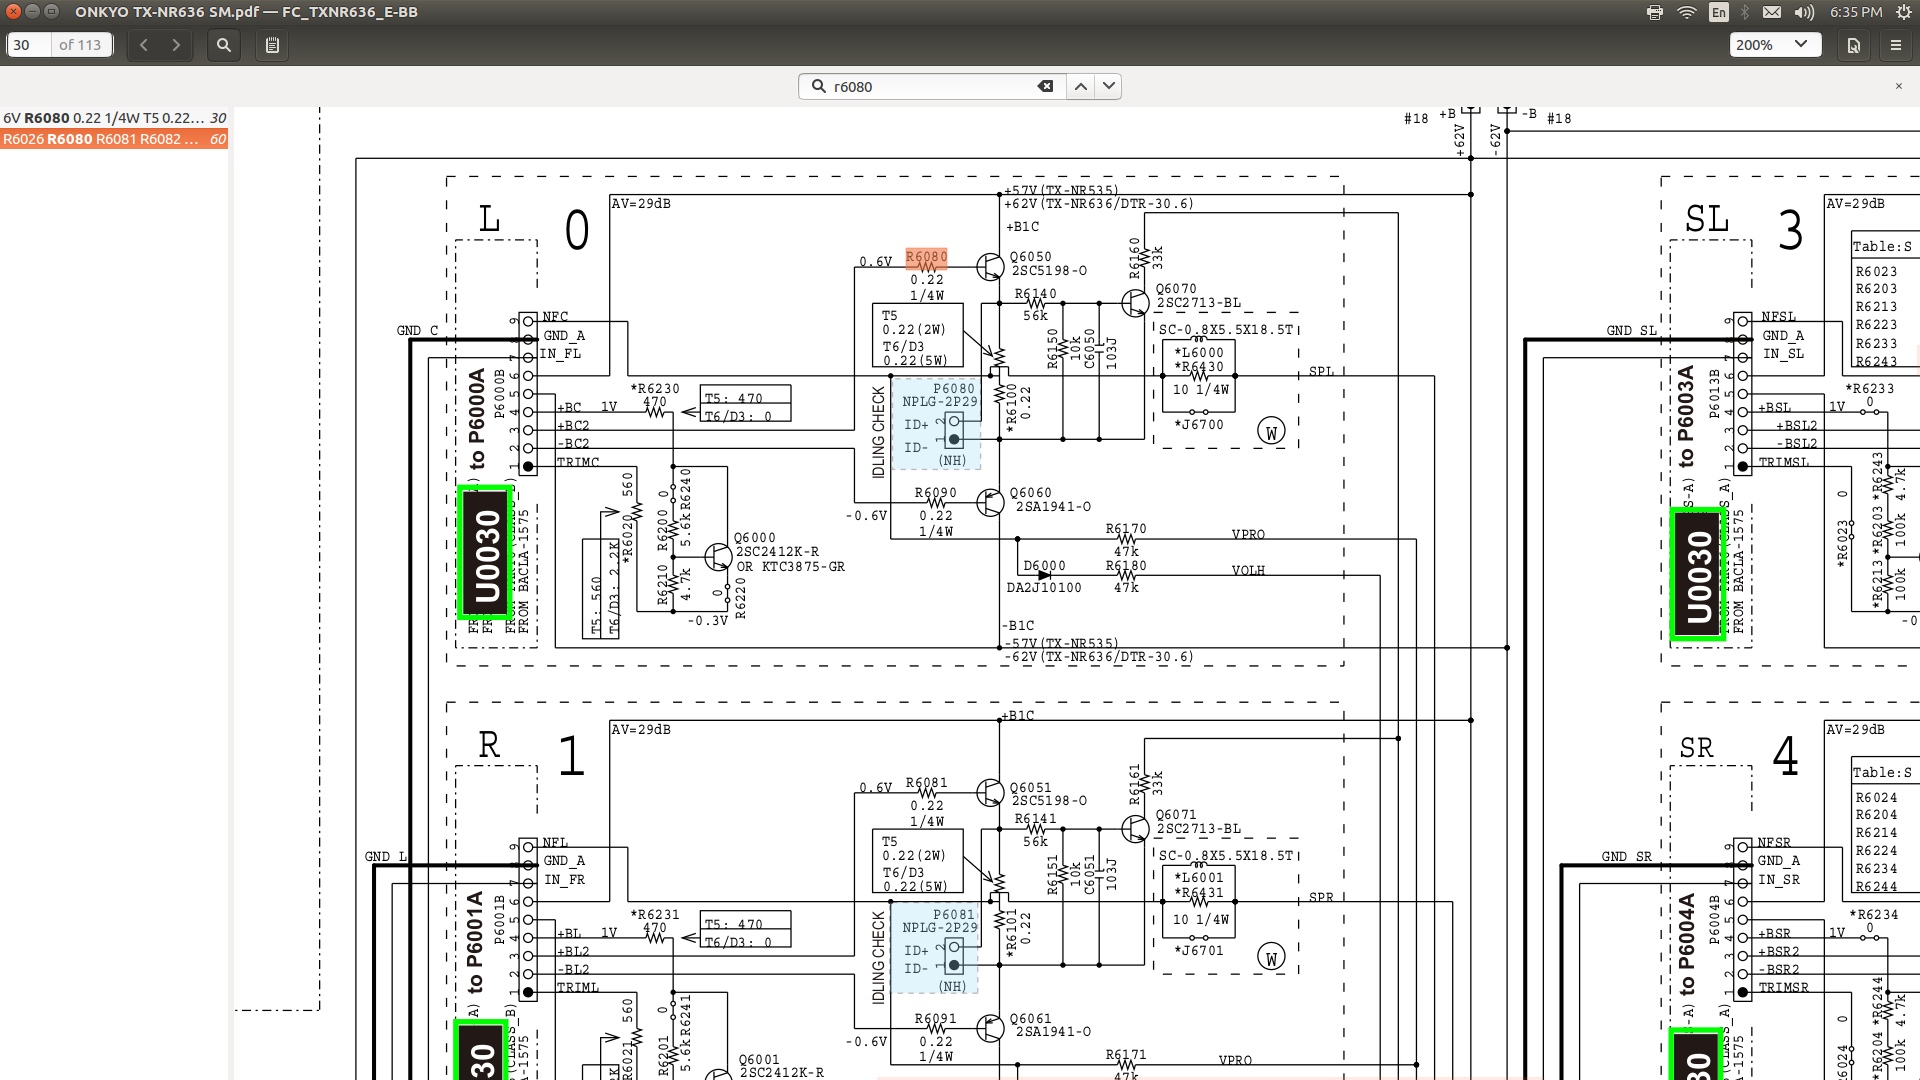Jump to previous search match
1920x1080 pixels.
[1081, 87]
